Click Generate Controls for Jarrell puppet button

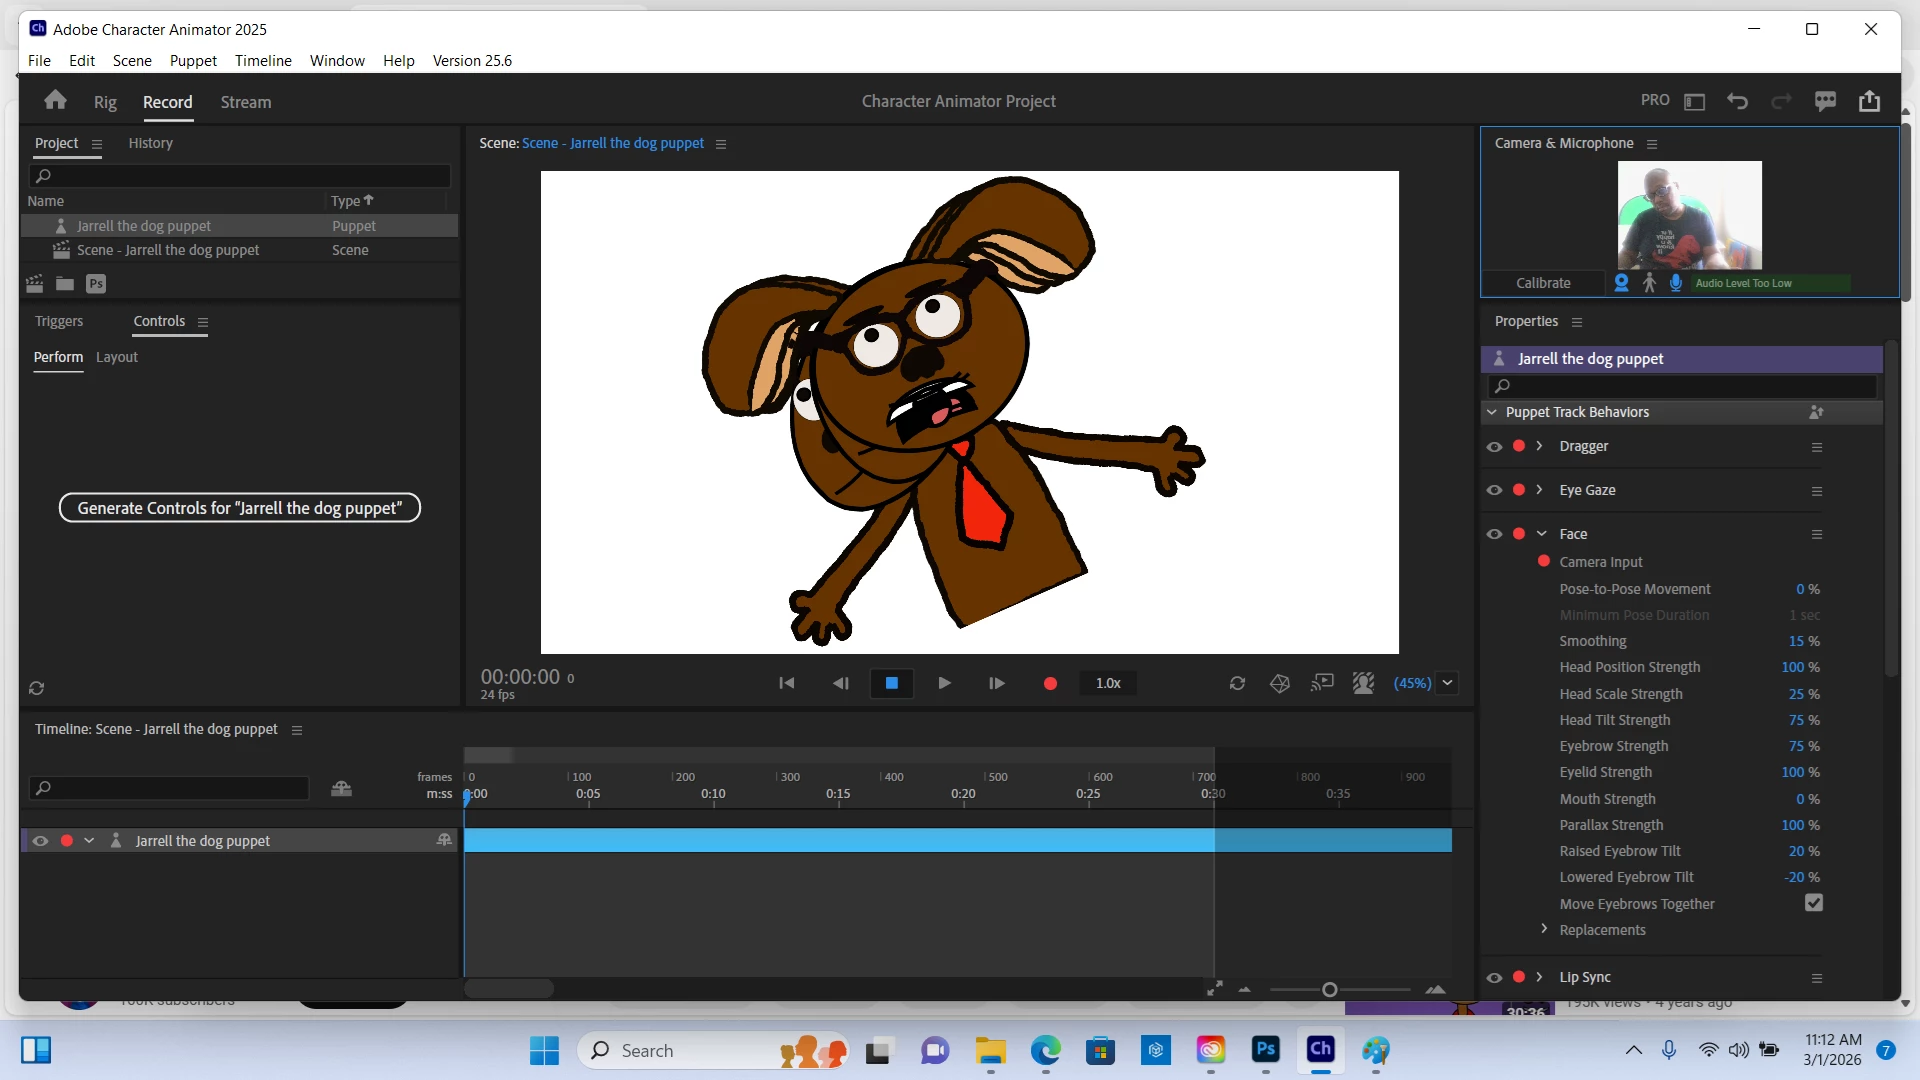point(240,508)
